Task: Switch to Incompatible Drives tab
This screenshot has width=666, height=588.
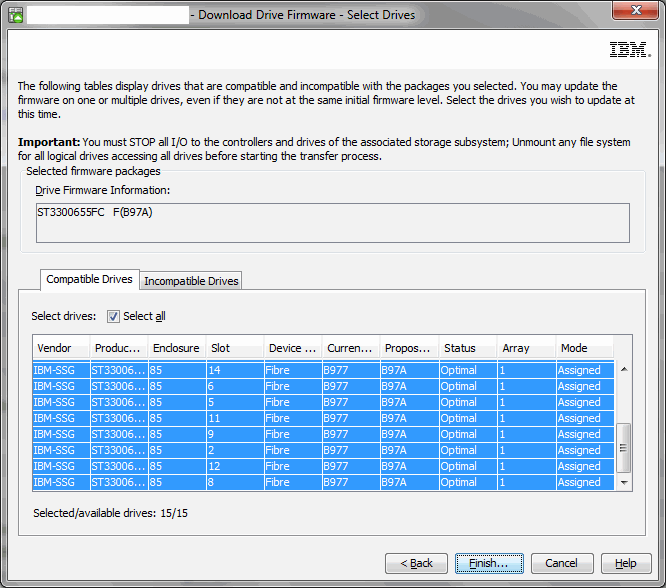Action: 191,281
